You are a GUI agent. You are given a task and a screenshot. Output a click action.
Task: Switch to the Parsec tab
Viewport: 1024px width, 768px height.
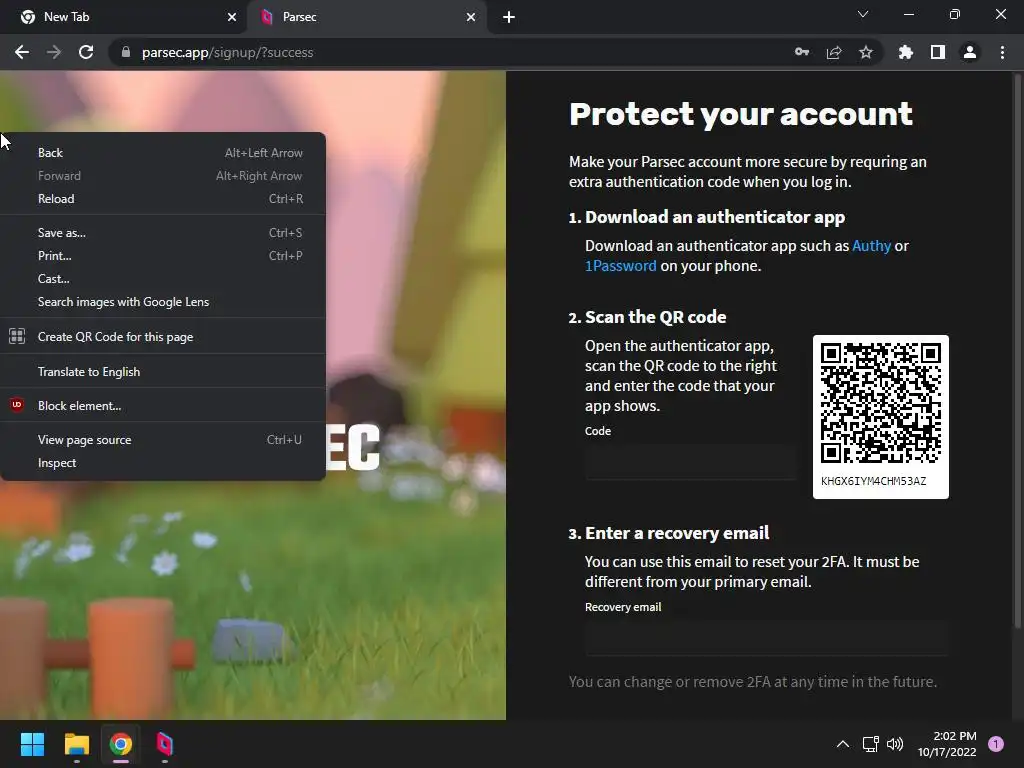366,17
